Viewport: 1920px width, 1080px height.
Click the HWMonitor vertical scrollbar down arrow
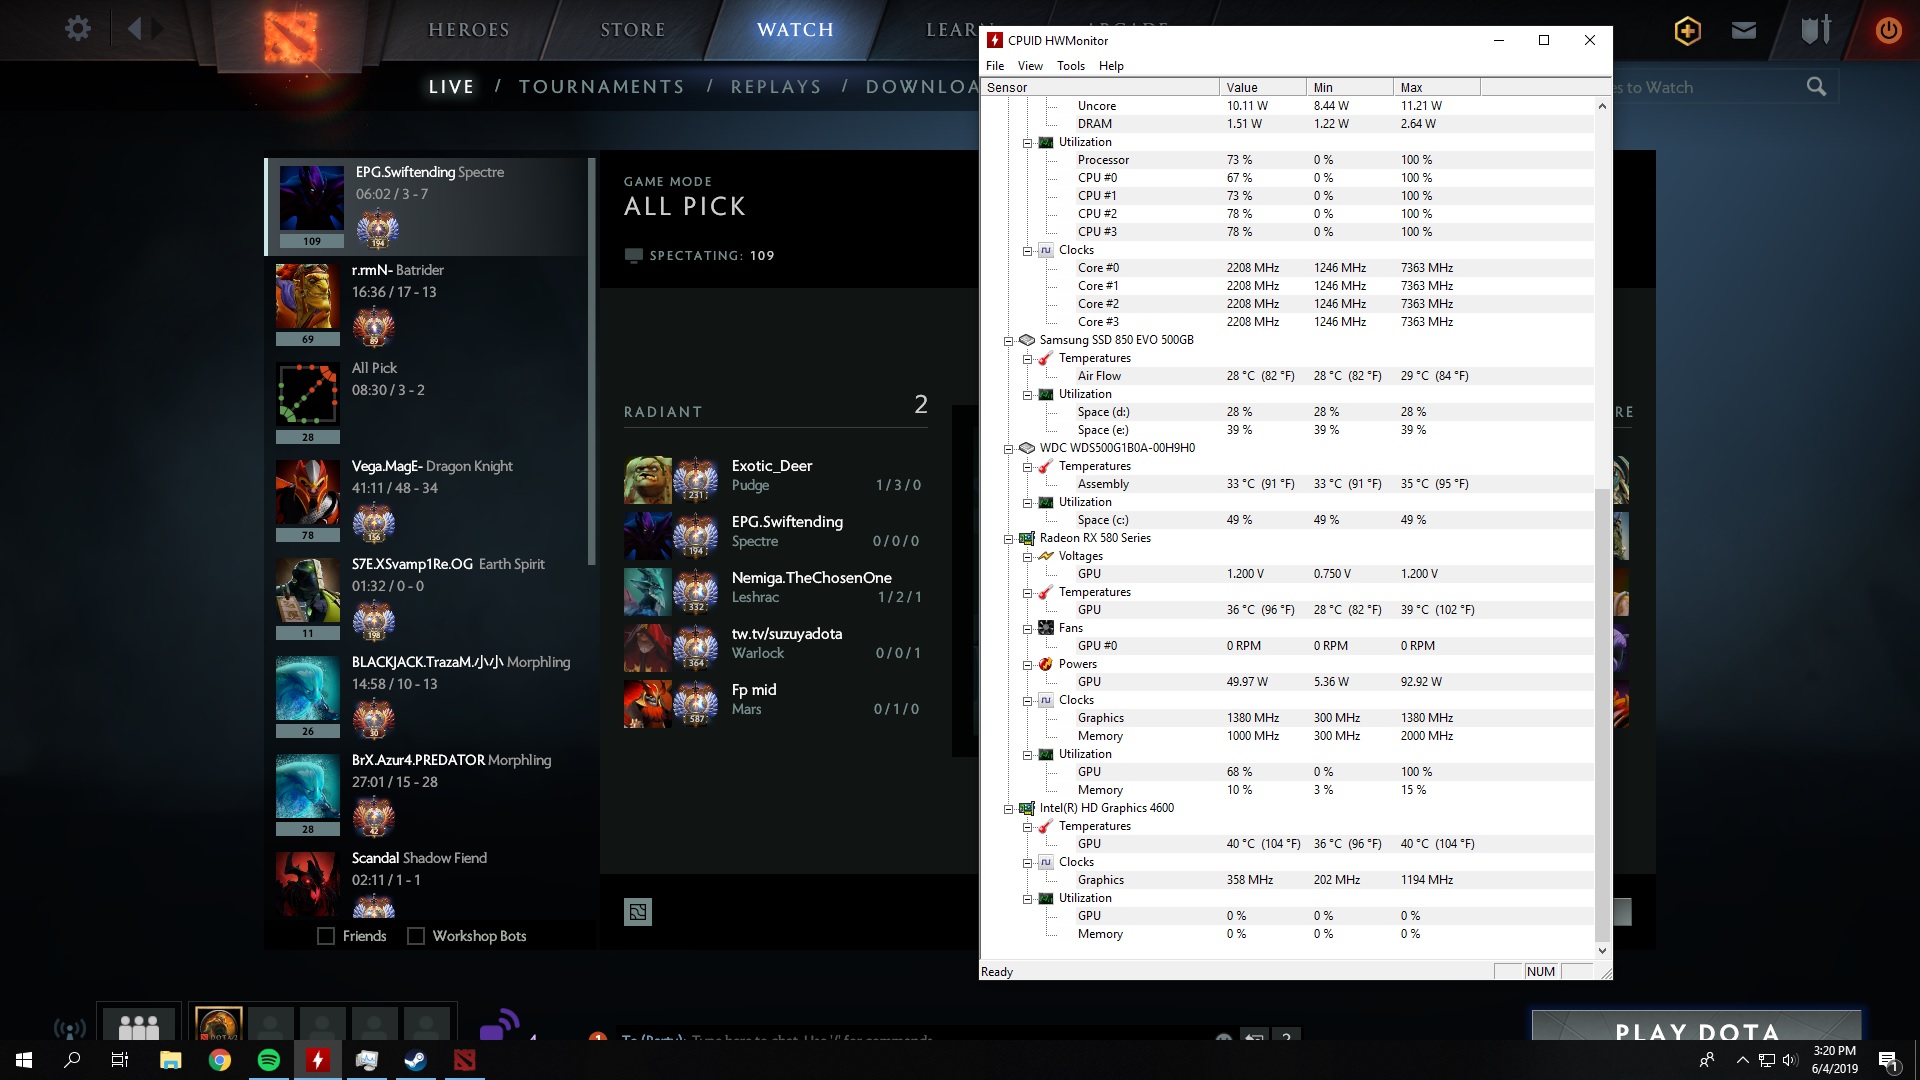pyautogui.click(x=1602, y=951)
